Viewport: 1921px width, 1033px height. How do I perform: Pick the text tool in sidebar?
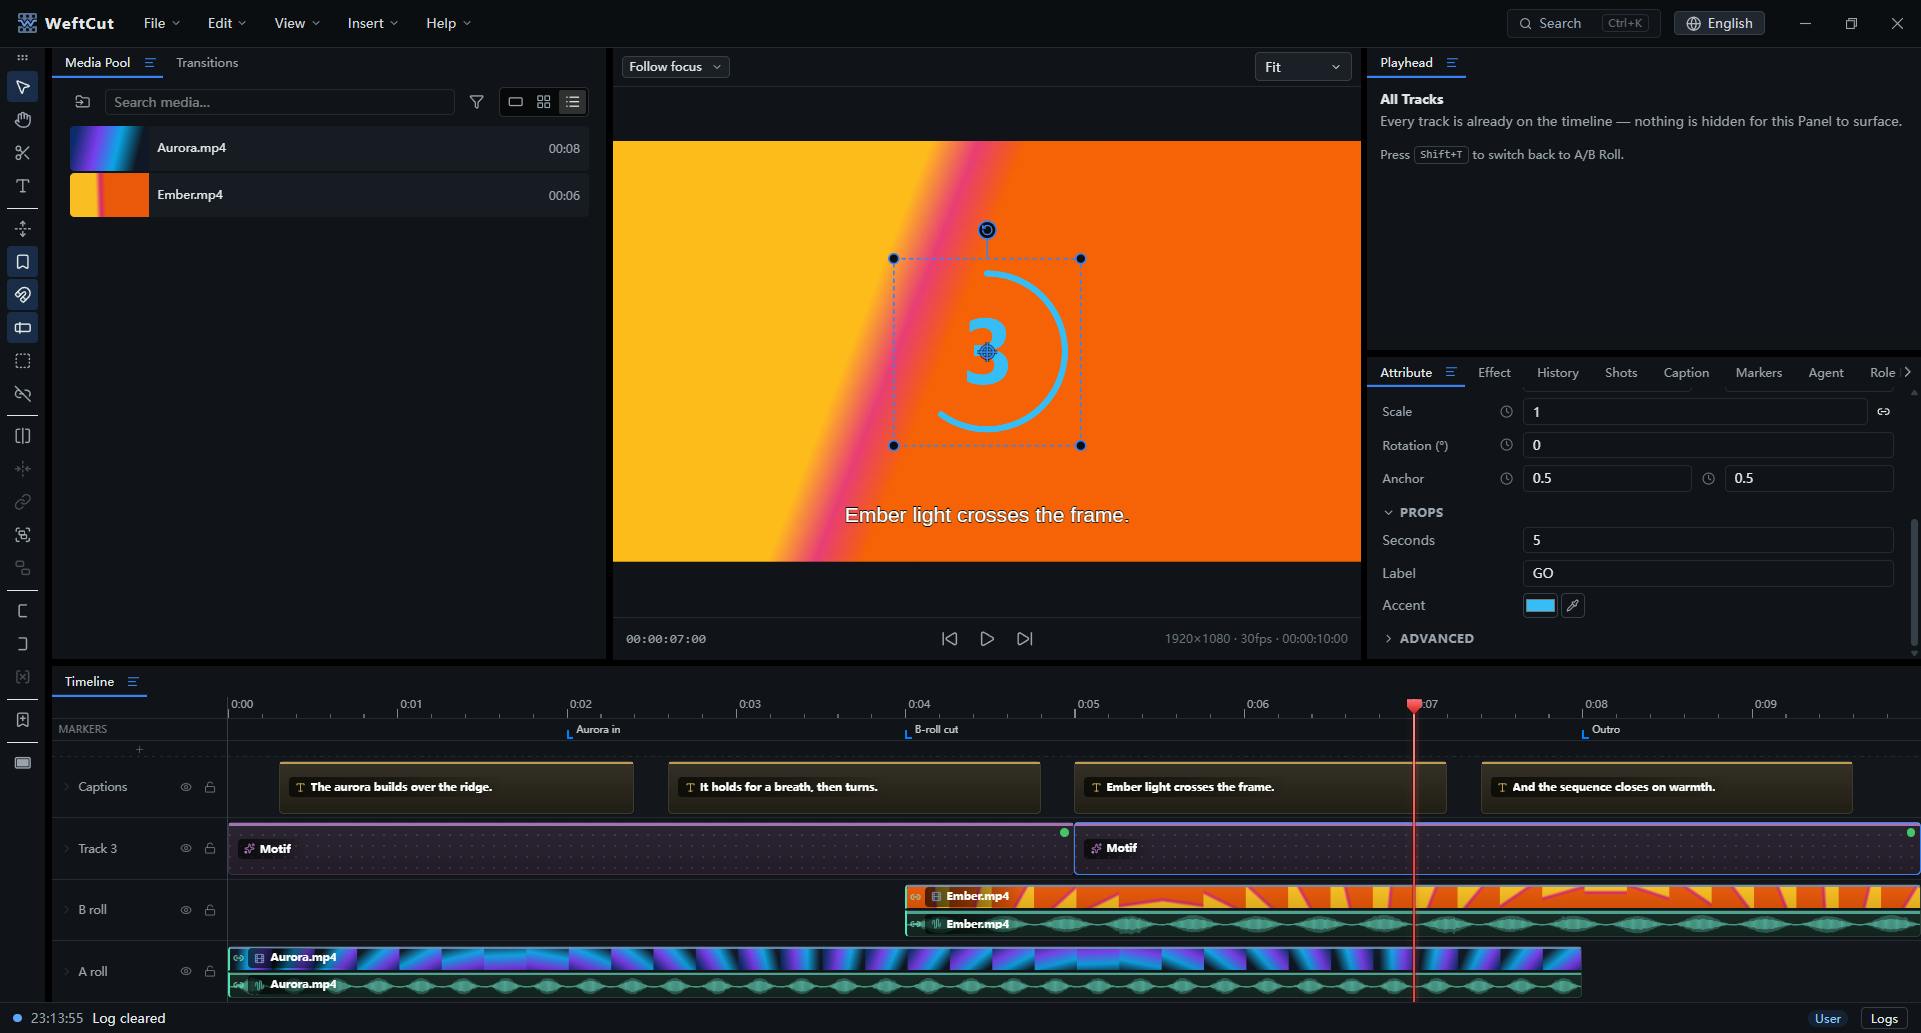pos(22,186)
